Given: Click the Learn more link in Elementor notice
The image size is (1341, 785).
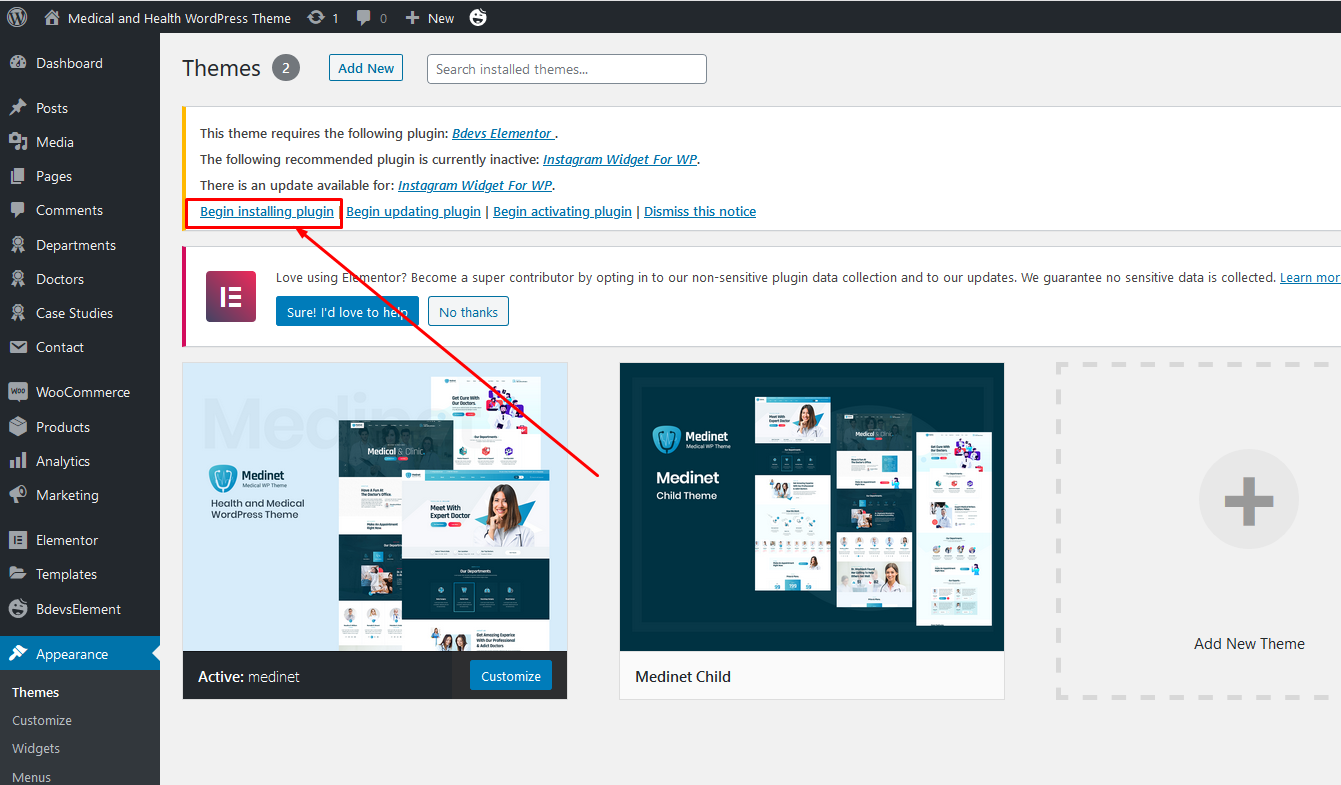Looking at the screenshot, I should tap(1310, 277).
